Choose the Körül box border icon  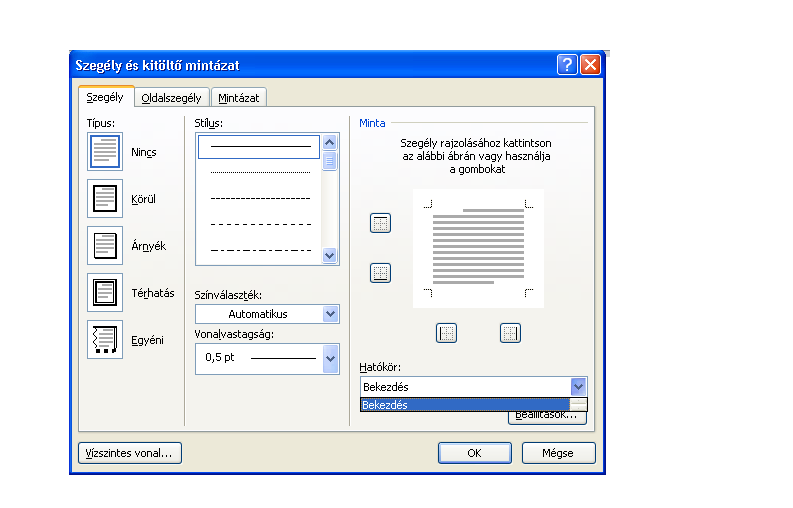[x=105, y=198]
